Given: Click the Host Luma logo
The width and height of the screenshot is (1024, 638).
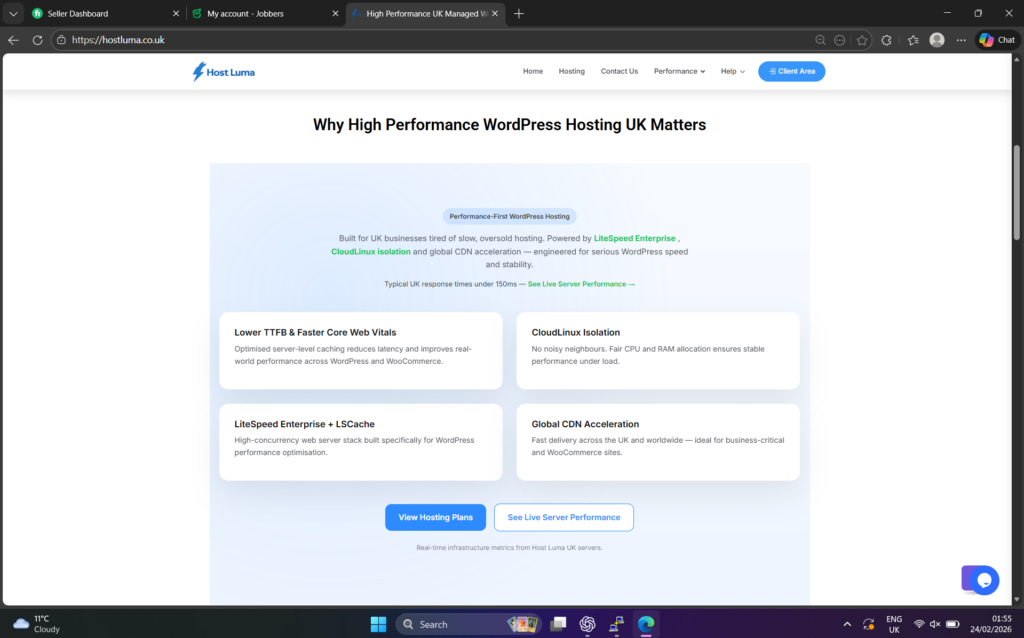Looking at the screenshot, I should (x=223, y=72).
